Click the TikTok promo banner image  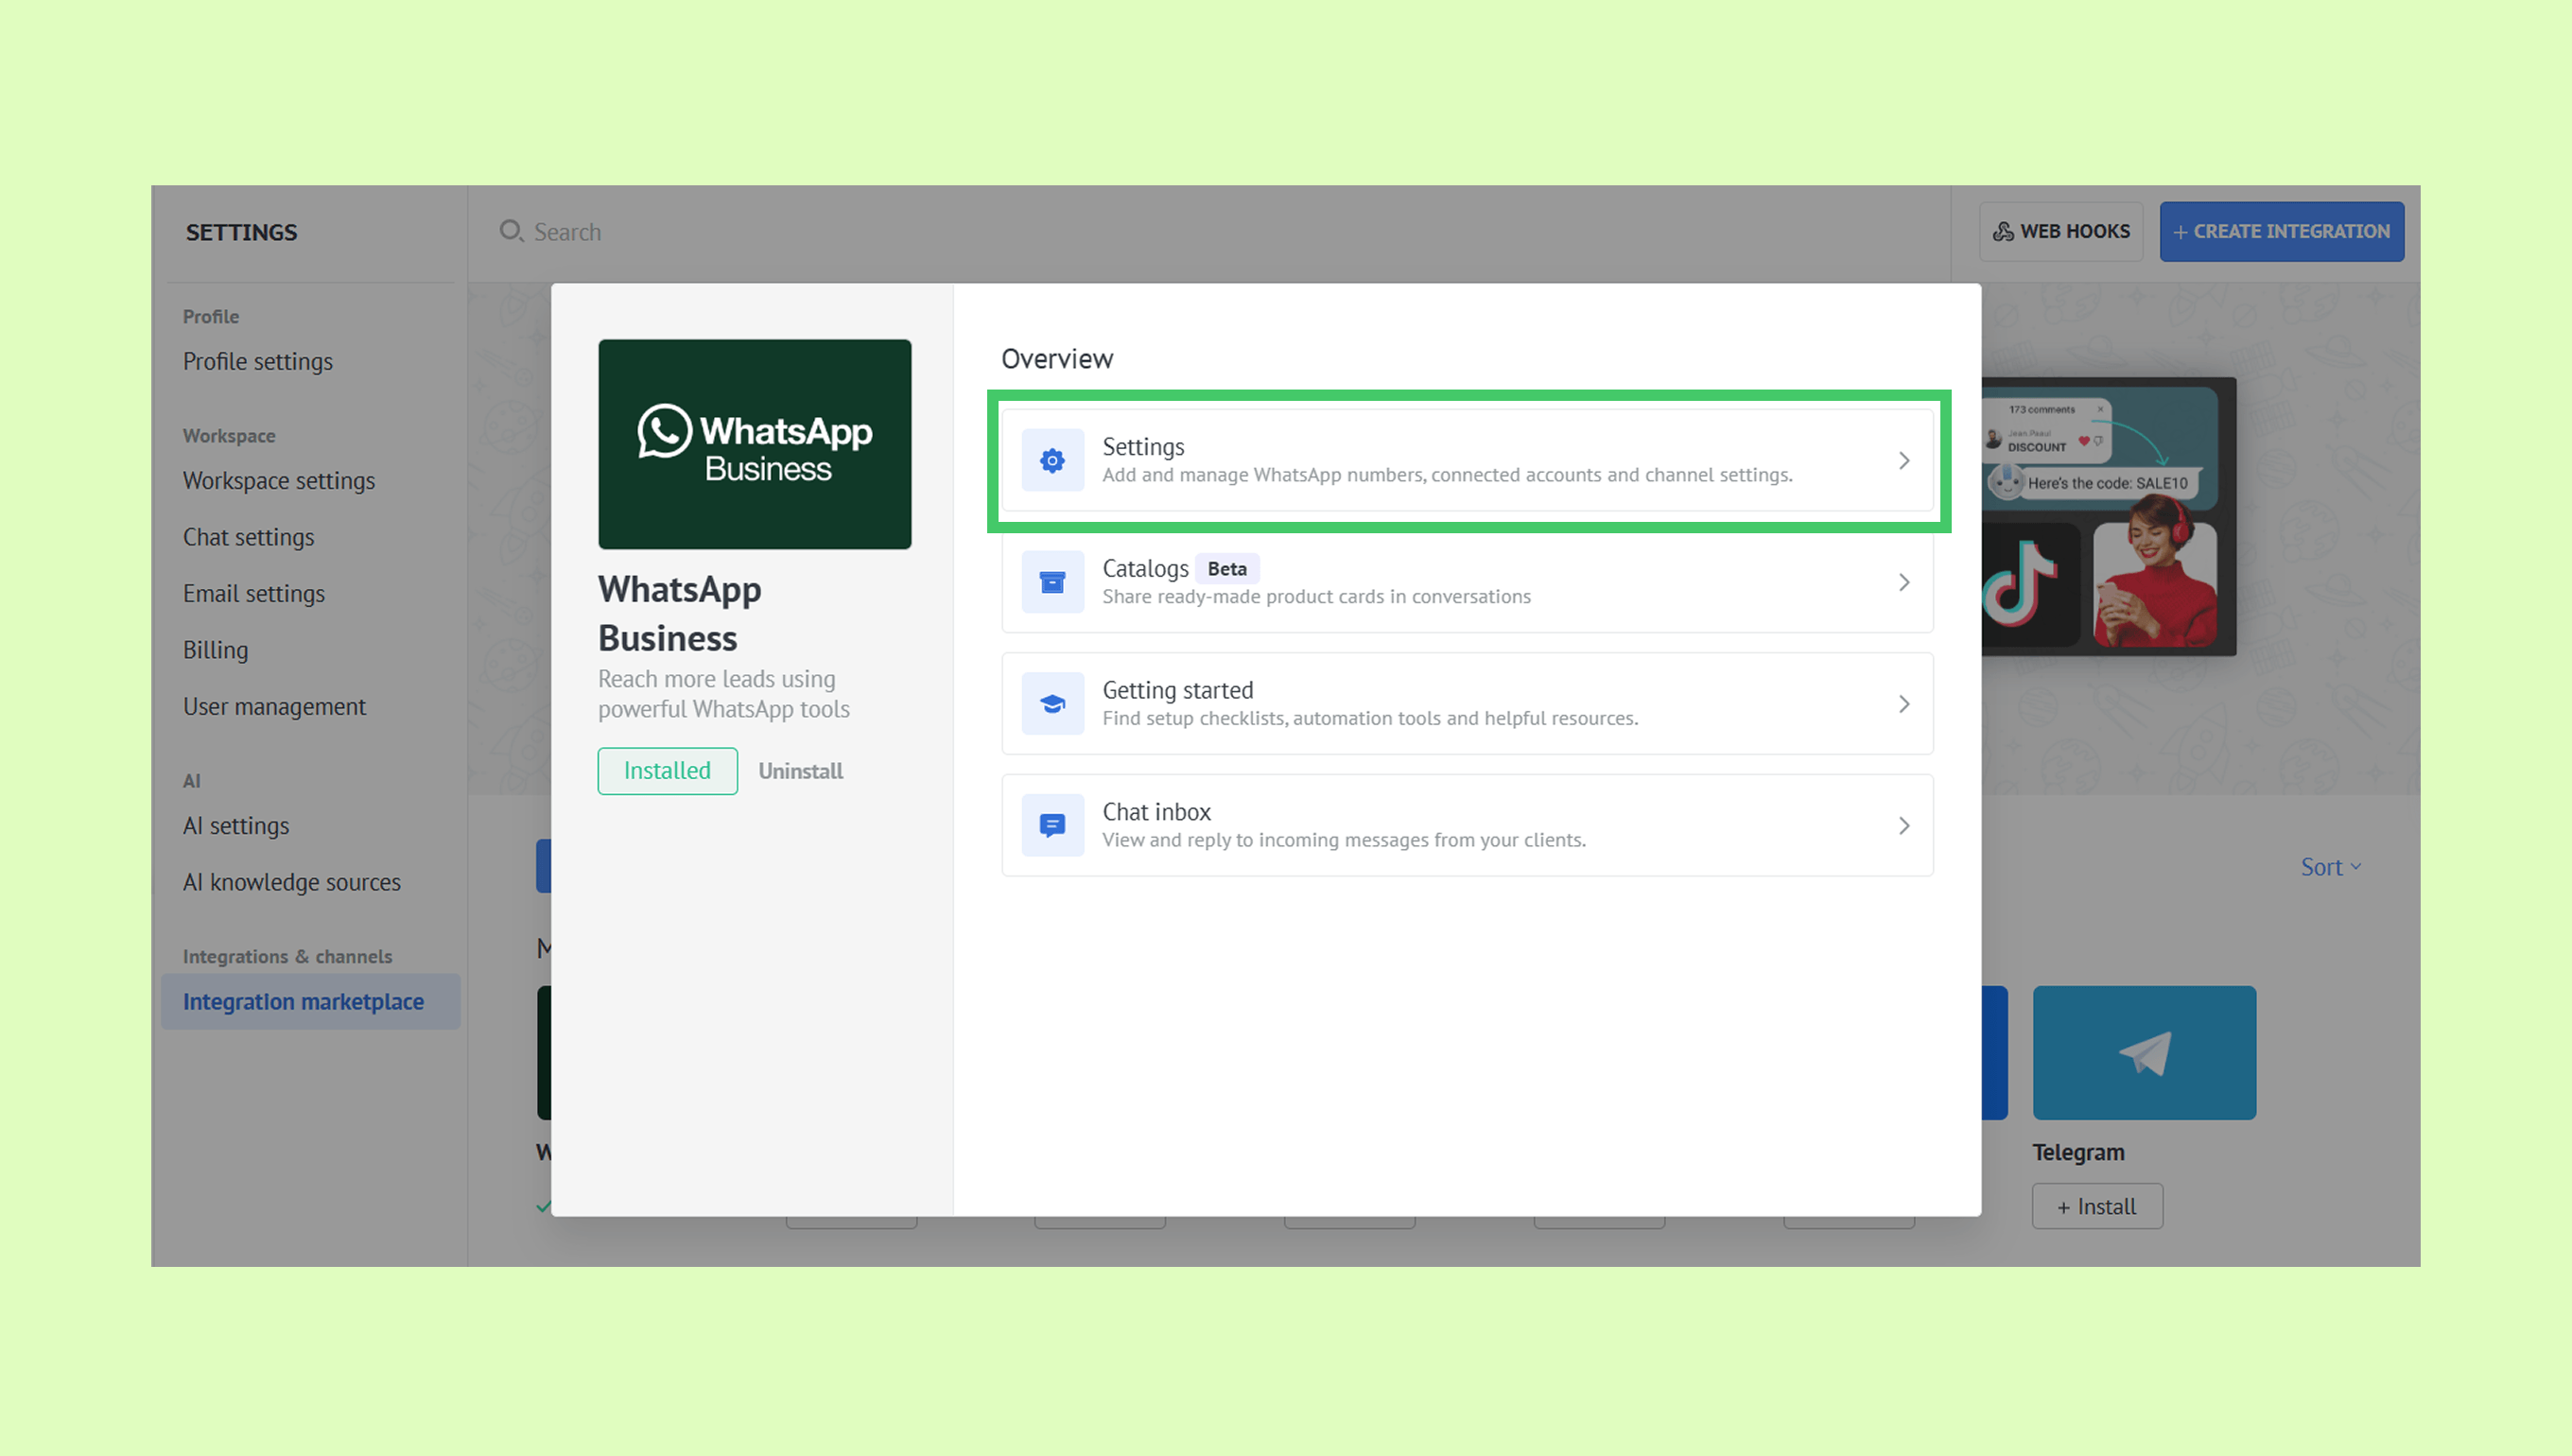point(2108,516)
